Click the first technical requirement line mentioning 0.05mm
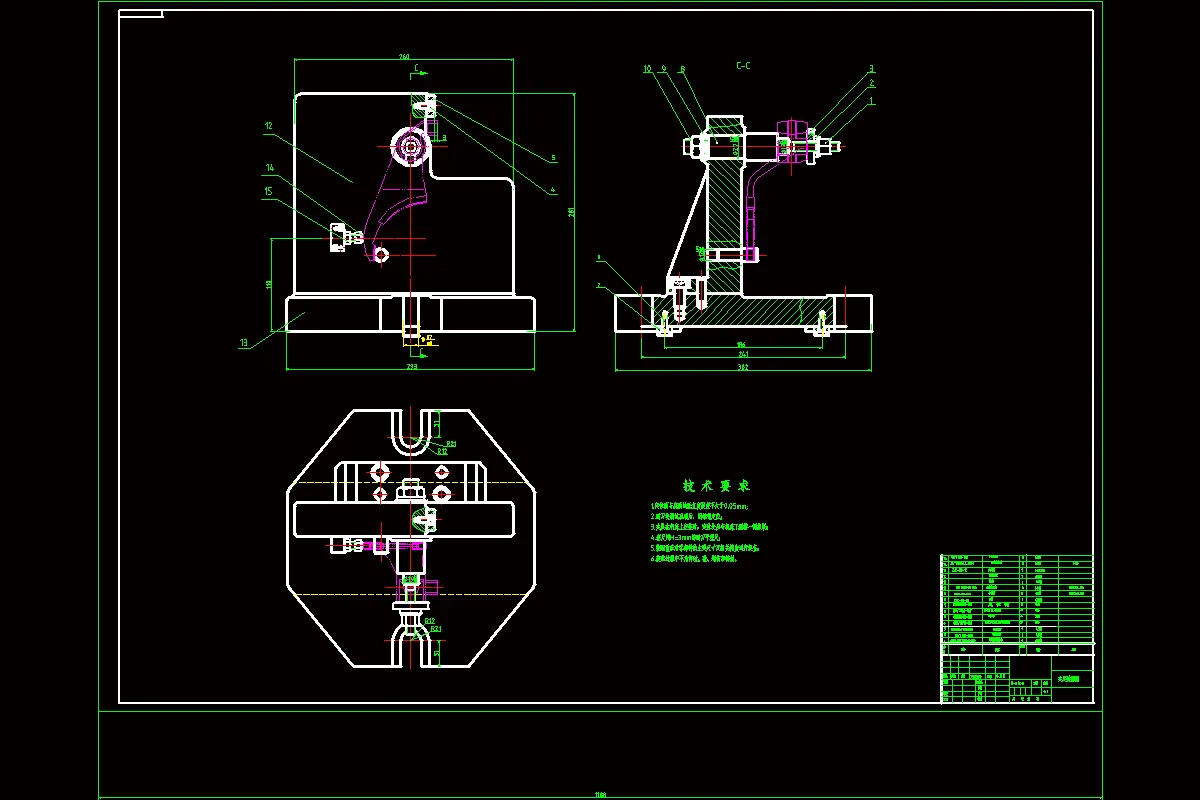The width and height of the screenshot is (1200, 800). pyautogui.click(x=699, y=507)
